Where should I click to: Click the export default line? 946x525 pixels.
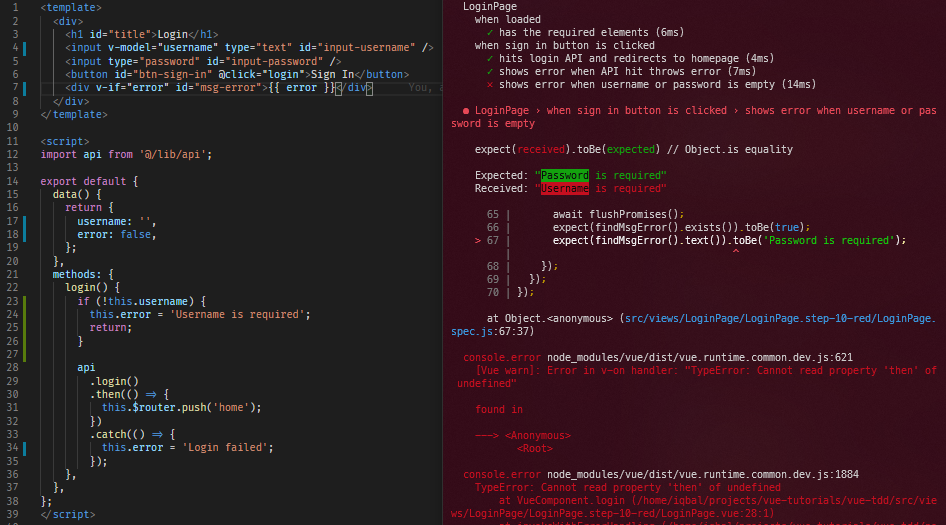89,181
